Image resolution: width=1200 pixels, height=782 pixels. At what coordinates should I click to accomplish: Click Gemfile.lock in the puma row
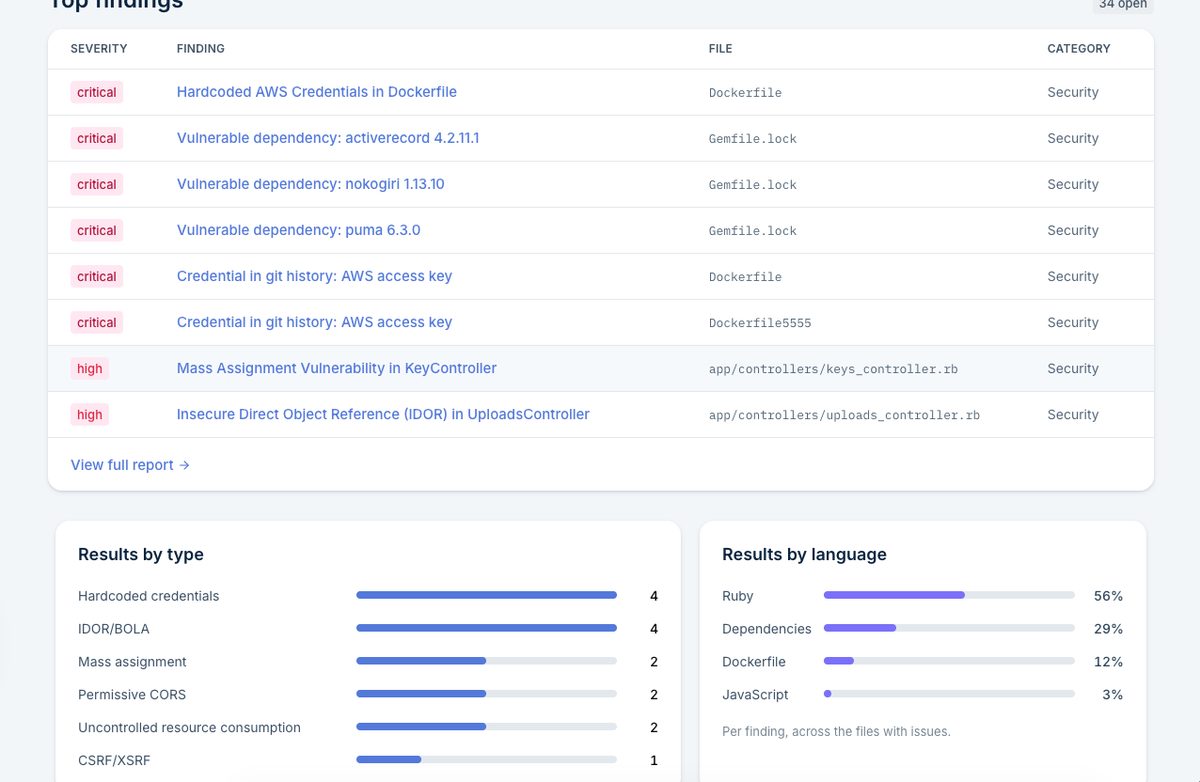point(753,231)
